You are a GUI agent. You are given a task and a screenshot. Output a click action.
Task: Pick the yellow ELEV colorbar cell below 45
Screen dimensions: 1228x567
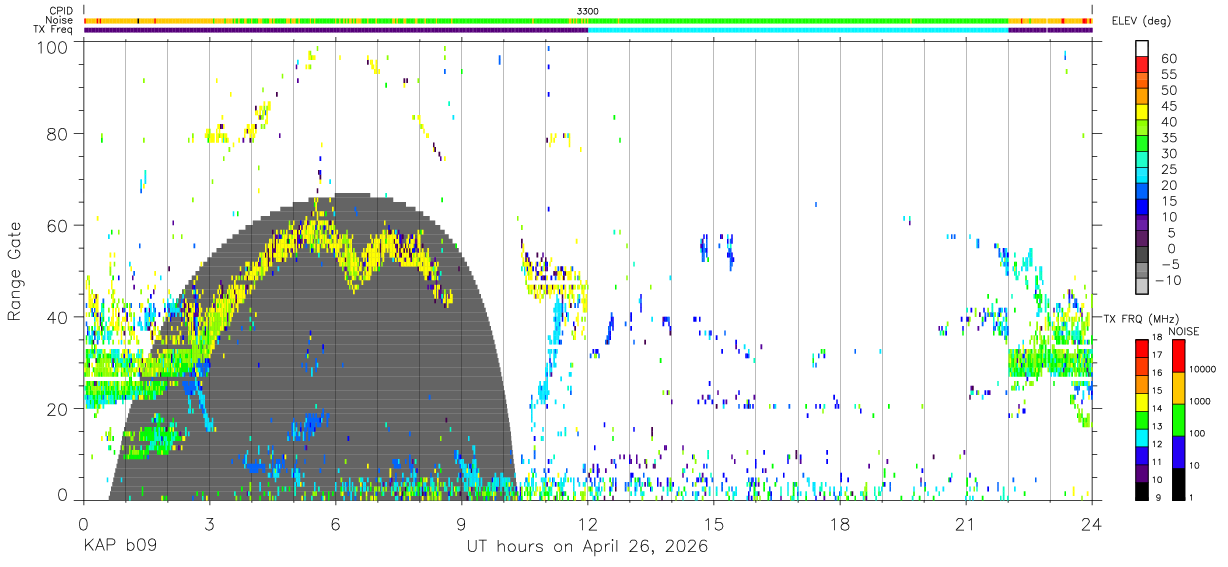pos(1142,112)
